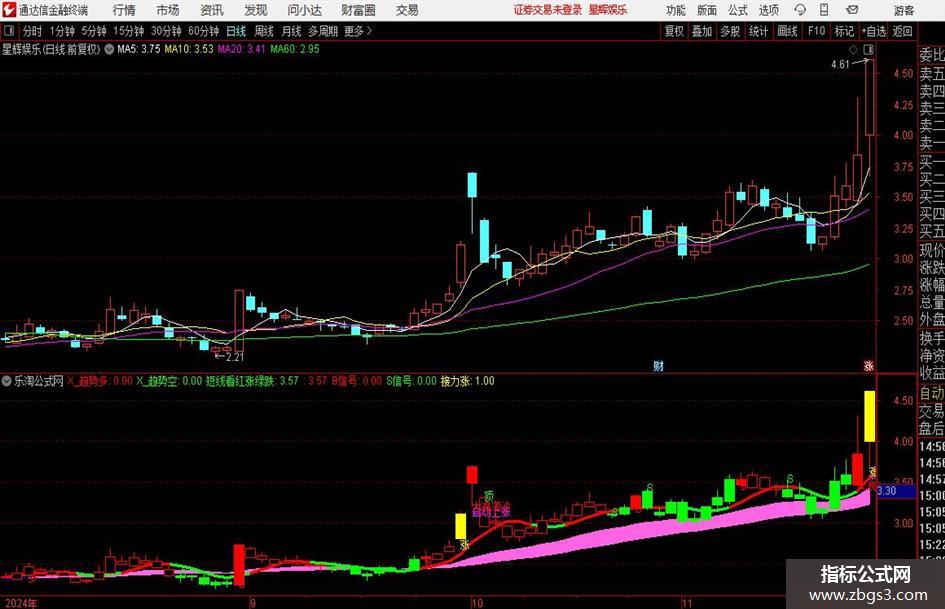Toggle the side panel icon at chart corner

coord(868,49)
